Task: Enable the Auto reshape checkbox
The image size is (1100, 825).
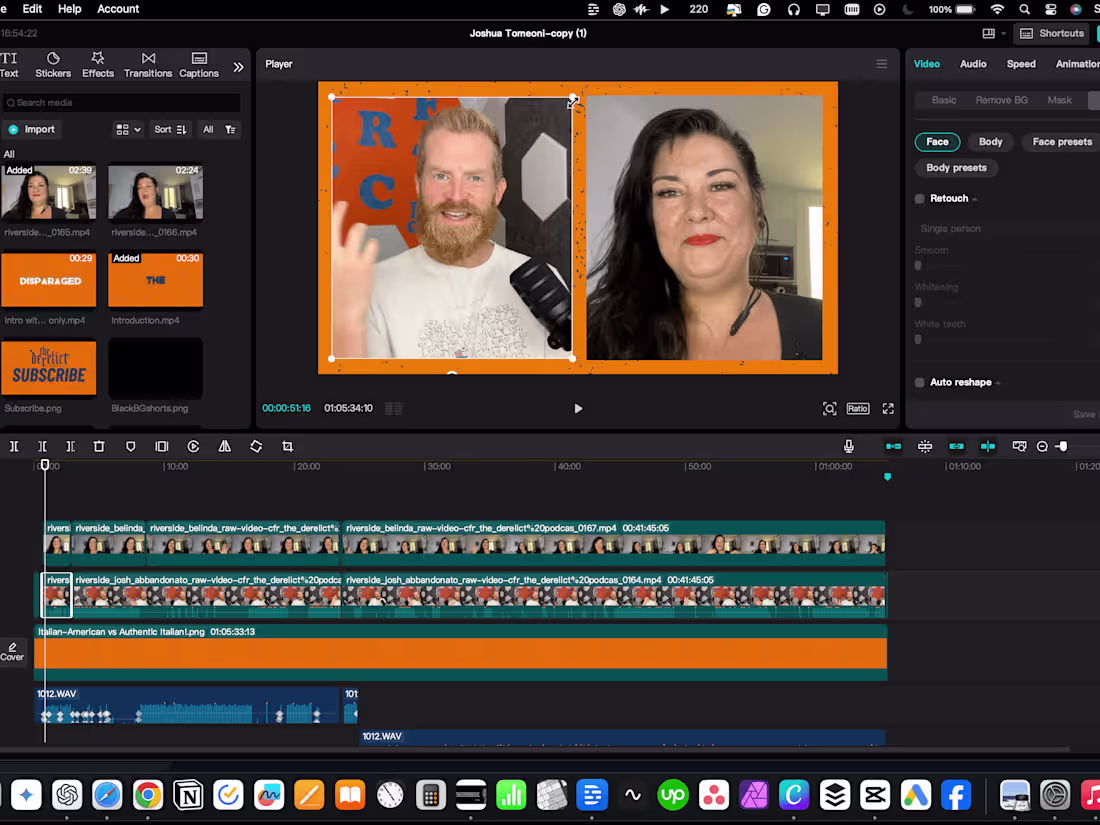Action: pyautogui.click(x=920, y=382)
